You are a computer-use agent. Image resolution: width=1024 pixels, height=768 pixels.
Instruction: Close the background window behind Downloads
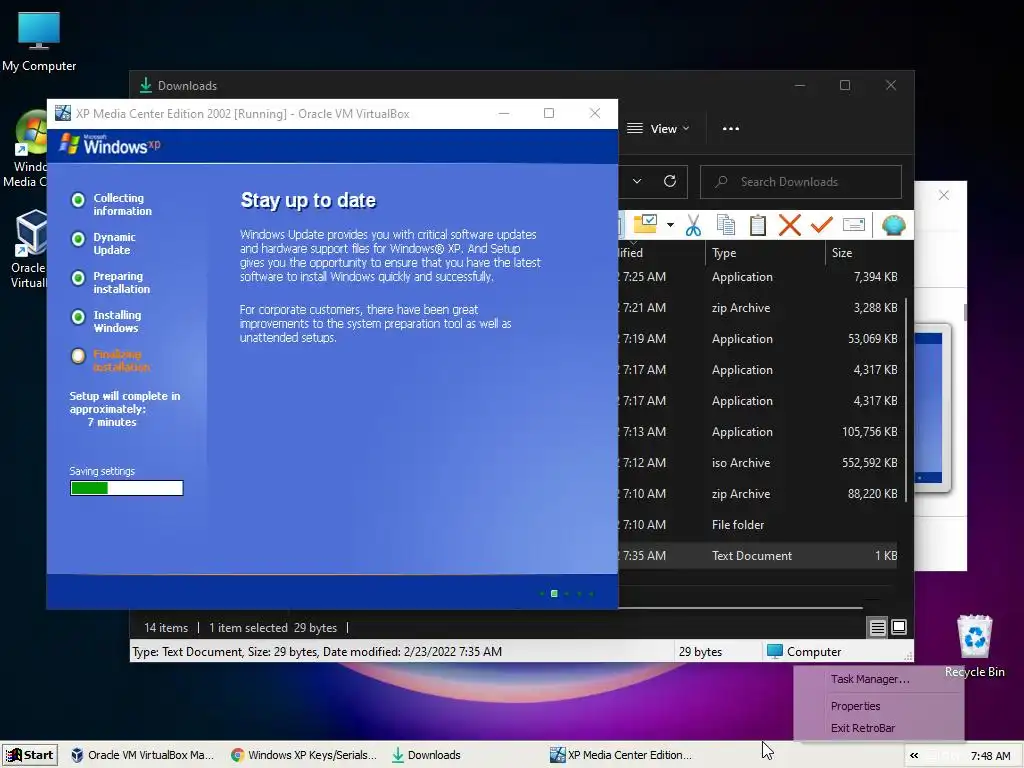click(944, 195)
